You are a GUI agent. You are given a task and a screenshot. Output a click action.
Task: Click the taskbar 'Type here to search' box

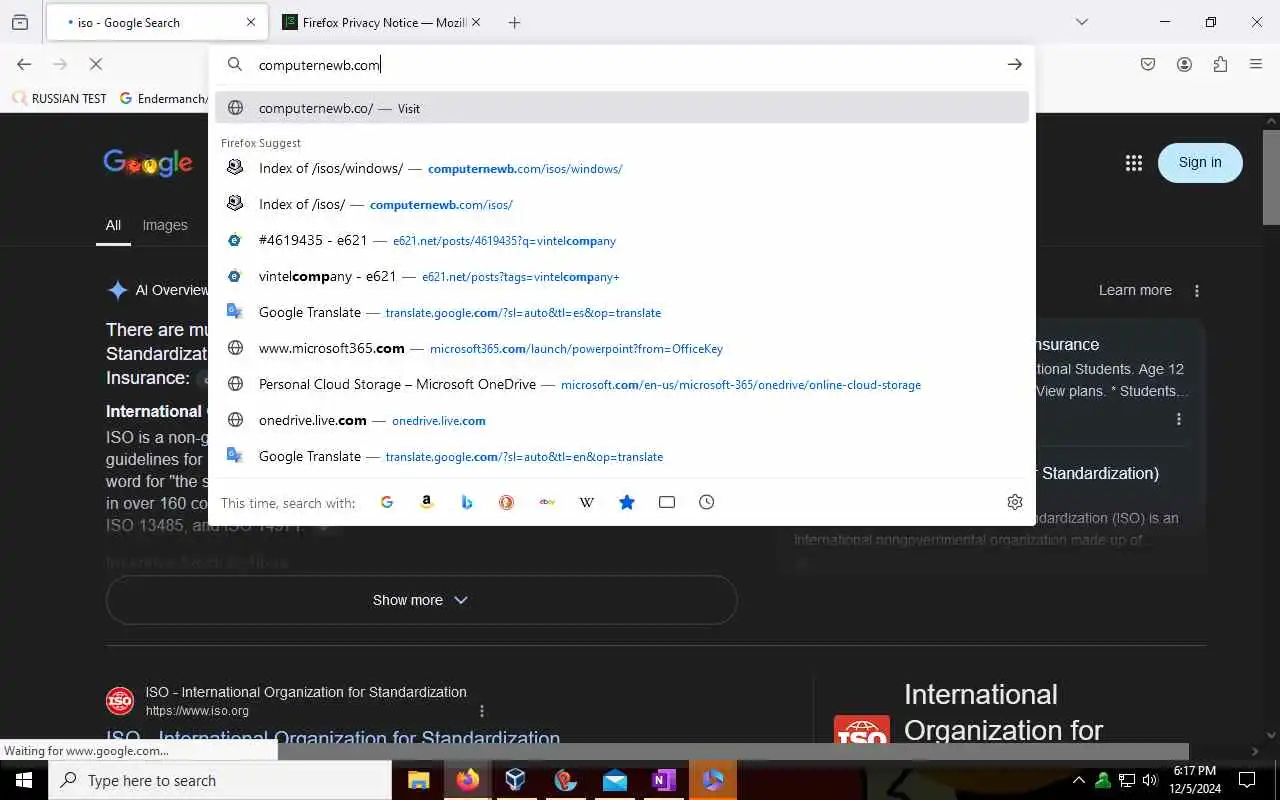click(220, 780)
